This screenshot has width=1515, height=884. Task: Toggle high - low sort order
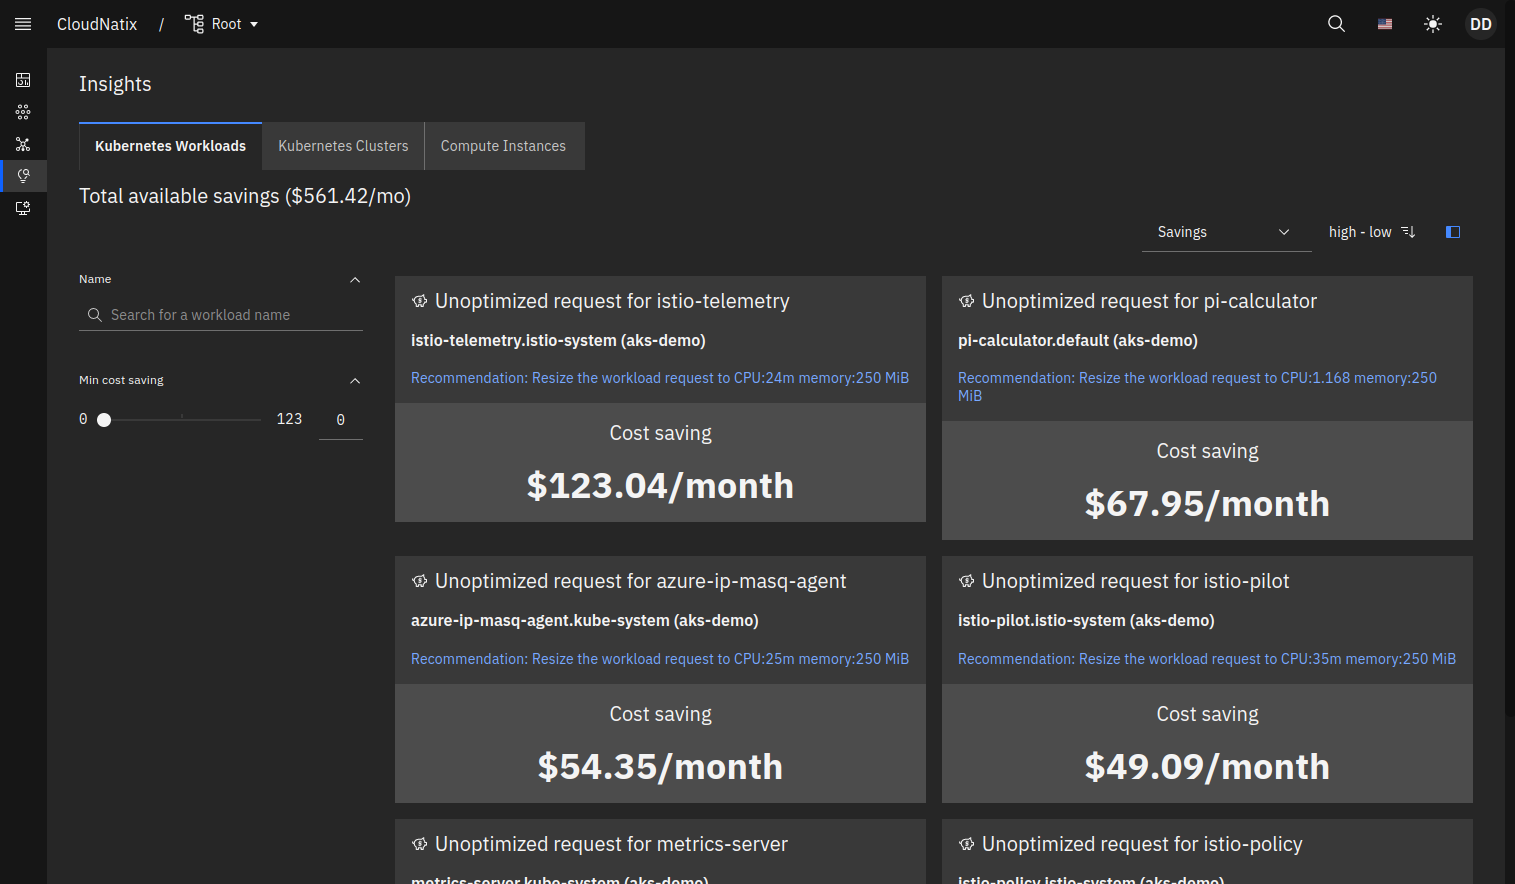tap(1371, 232)
